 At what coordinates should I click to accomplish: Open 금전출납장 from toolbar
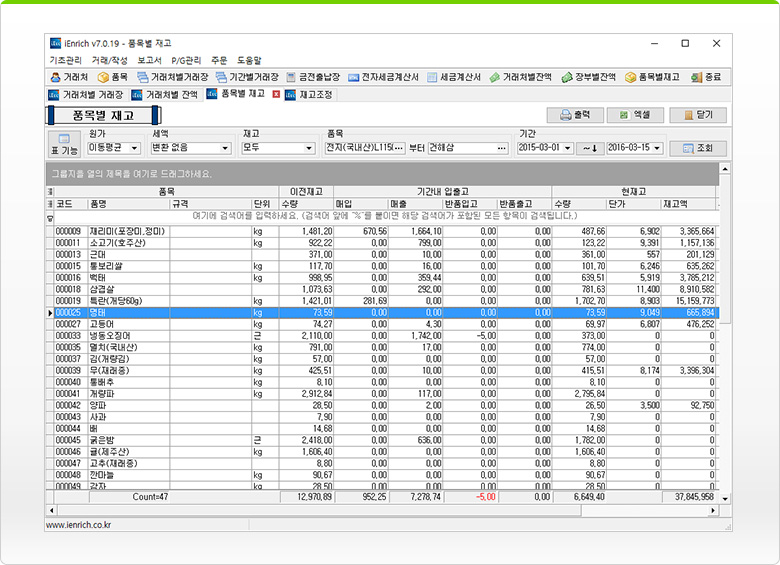pyautogui.click(x=313, y=77)
